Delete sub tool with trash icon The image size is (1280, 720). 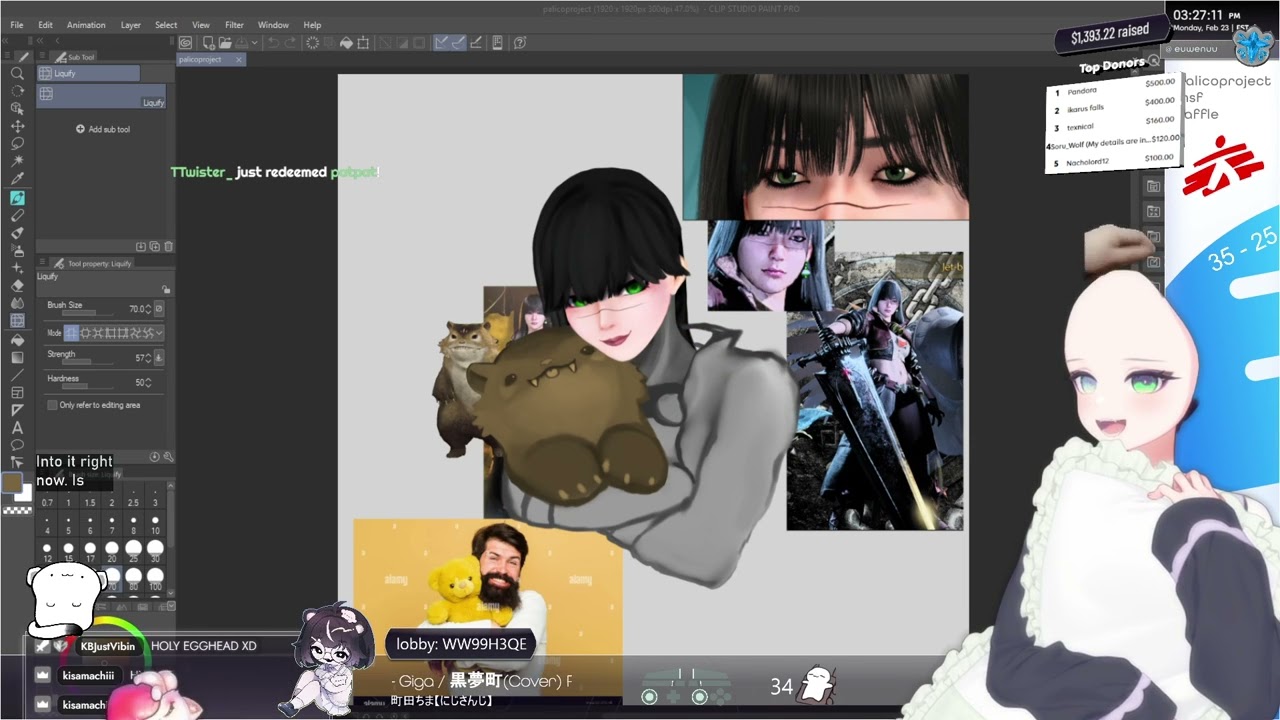168,246
